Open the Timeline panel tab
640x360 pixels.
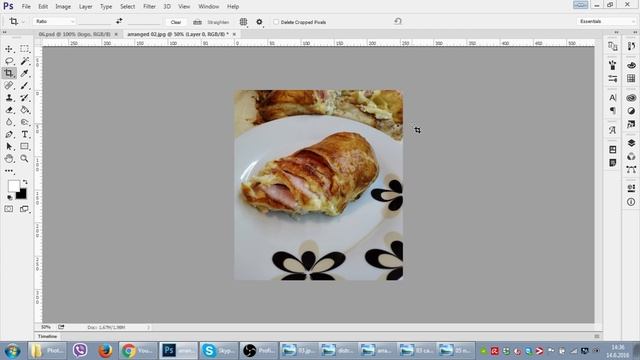coord(47,336)
